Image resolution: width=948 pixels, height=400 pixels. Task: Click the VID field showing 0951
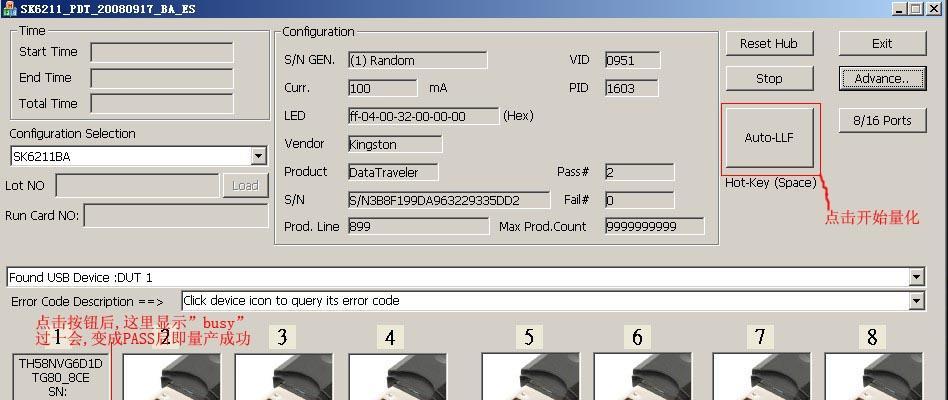632,60
